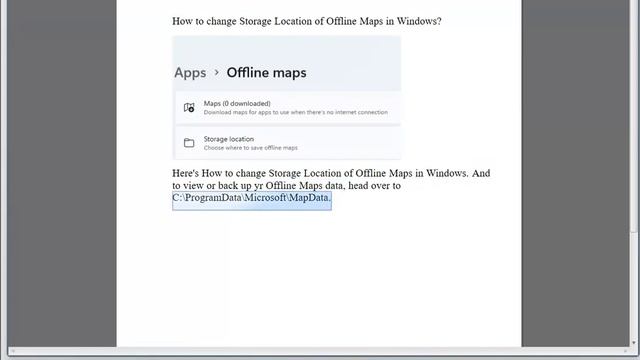
Task: Click 'Storage location' row text
Action: [x=229, y=139]
